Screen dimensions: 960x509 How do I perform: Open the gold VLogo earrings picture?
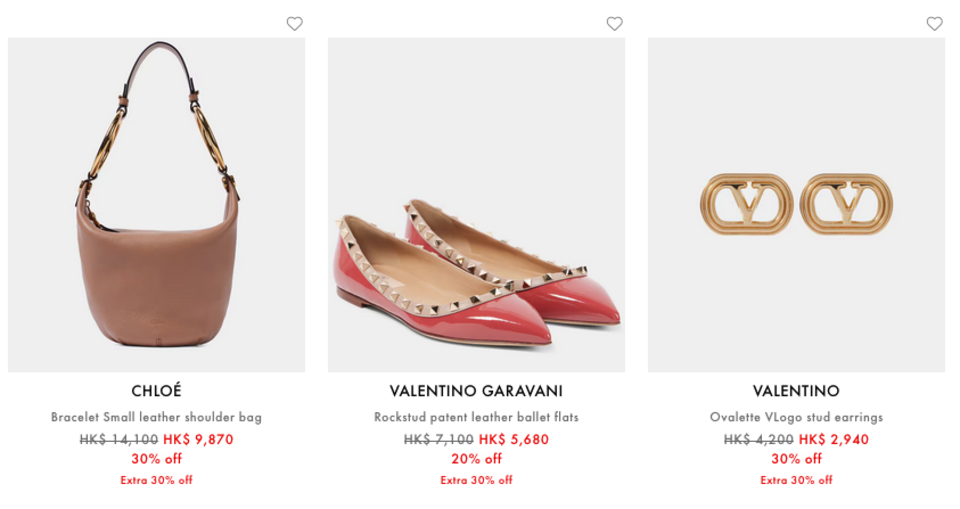pyautogui.click(x=797, y=205)
